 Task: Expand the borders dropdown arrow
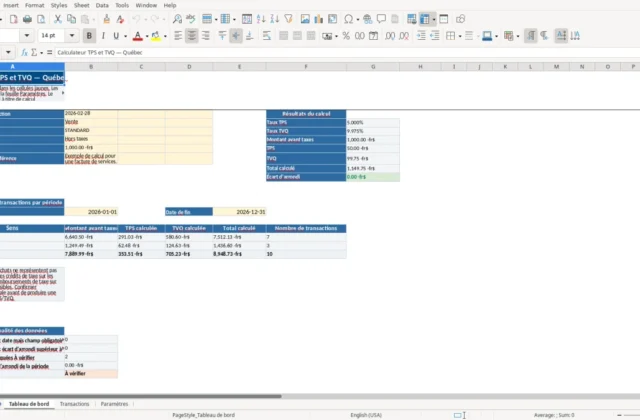460,36
